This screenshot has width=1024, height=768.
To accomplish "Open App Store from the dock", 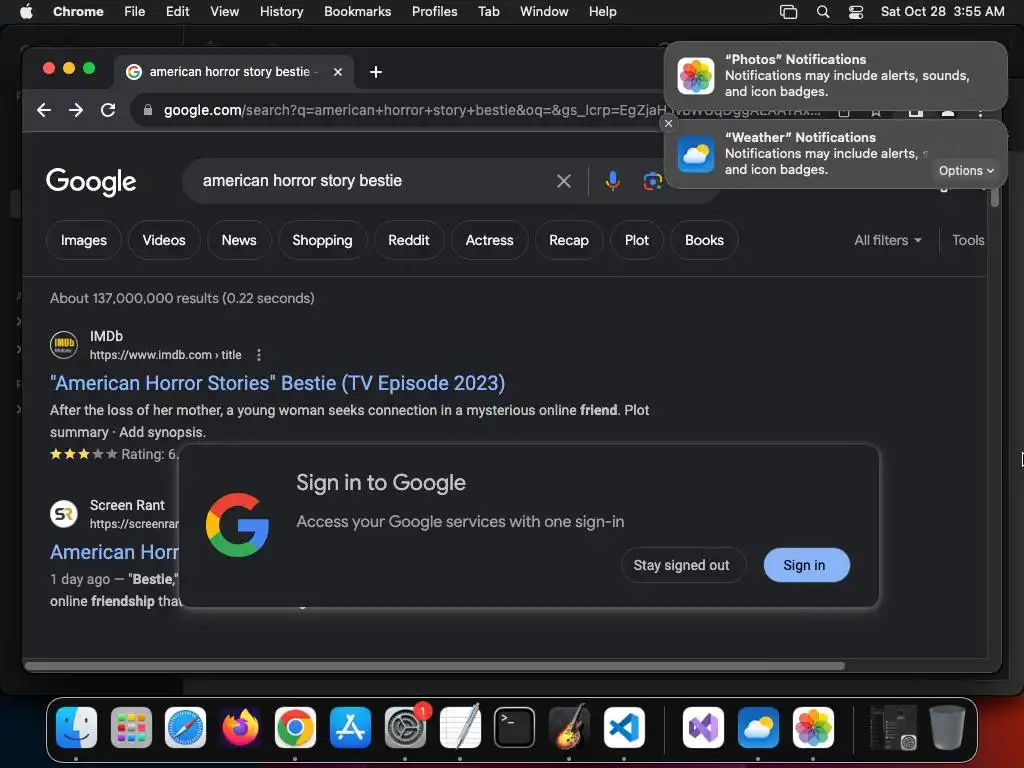I will (350, 727).
